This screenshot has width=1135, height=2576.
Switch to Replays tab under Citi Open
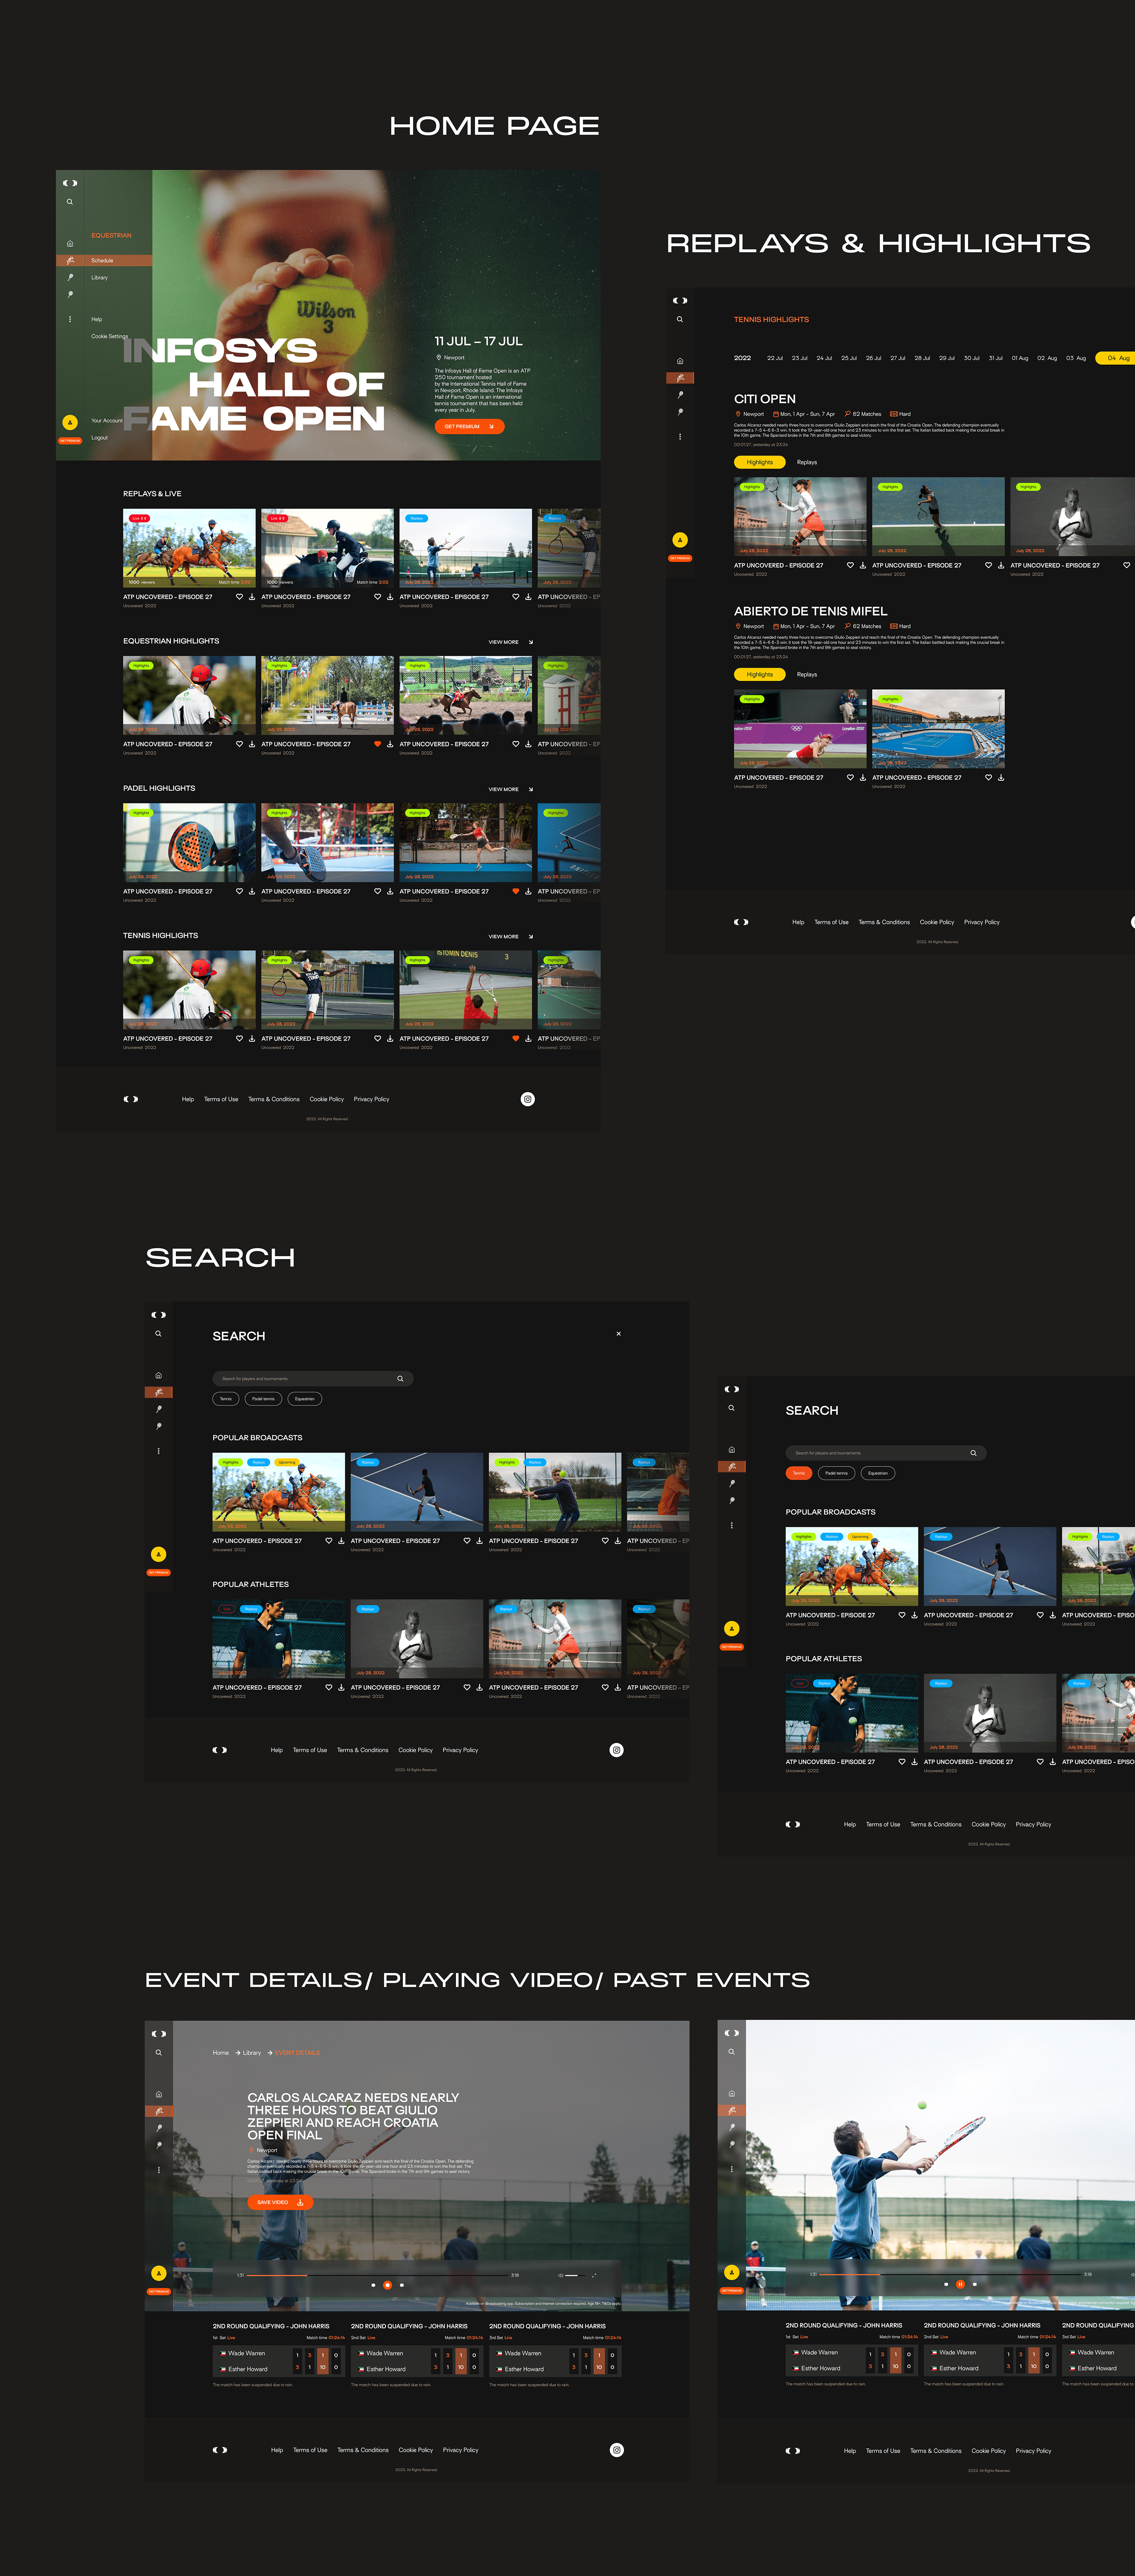click(807, 462)
